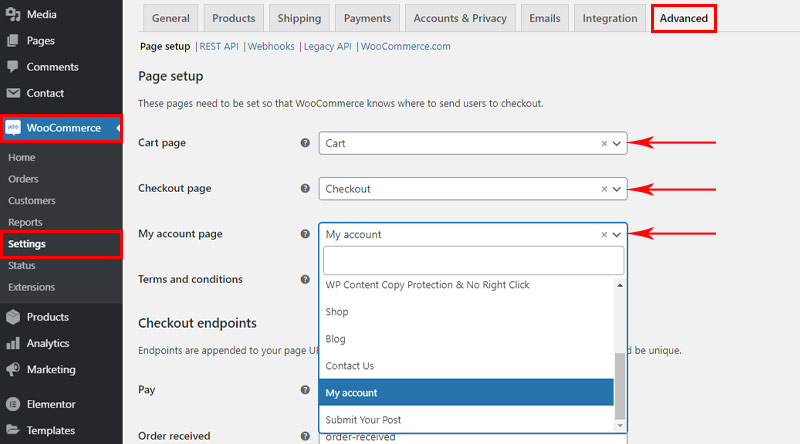Open the Webhooks sub-section link
Viewport: 800px width, 444px height.
click(271, 46)
